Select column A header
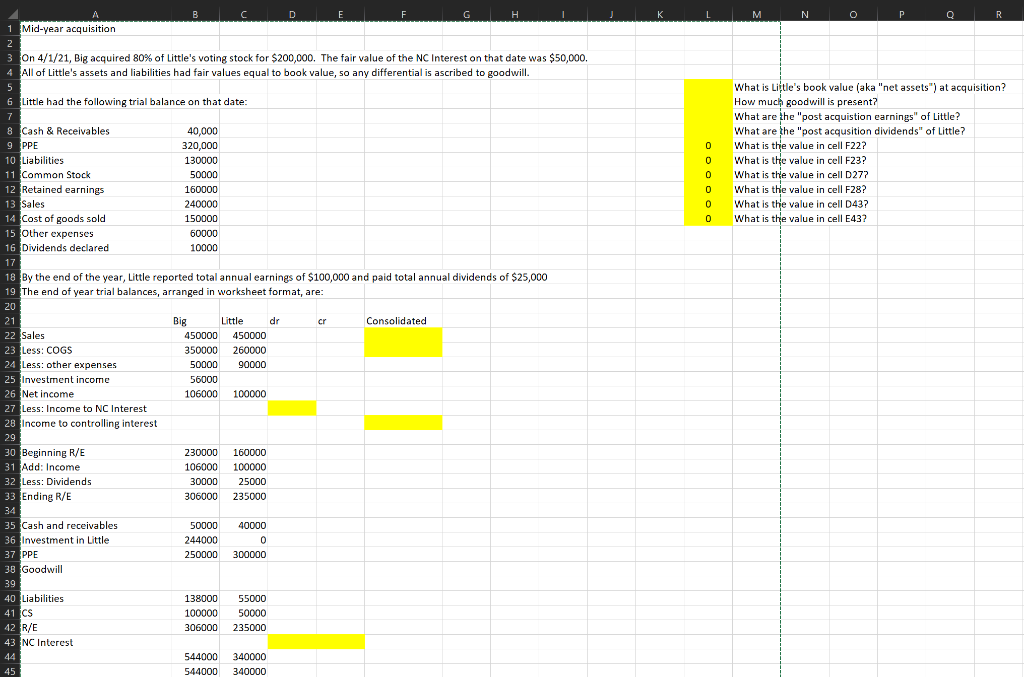The image size is (1024, 677). (x=95, y=14)
